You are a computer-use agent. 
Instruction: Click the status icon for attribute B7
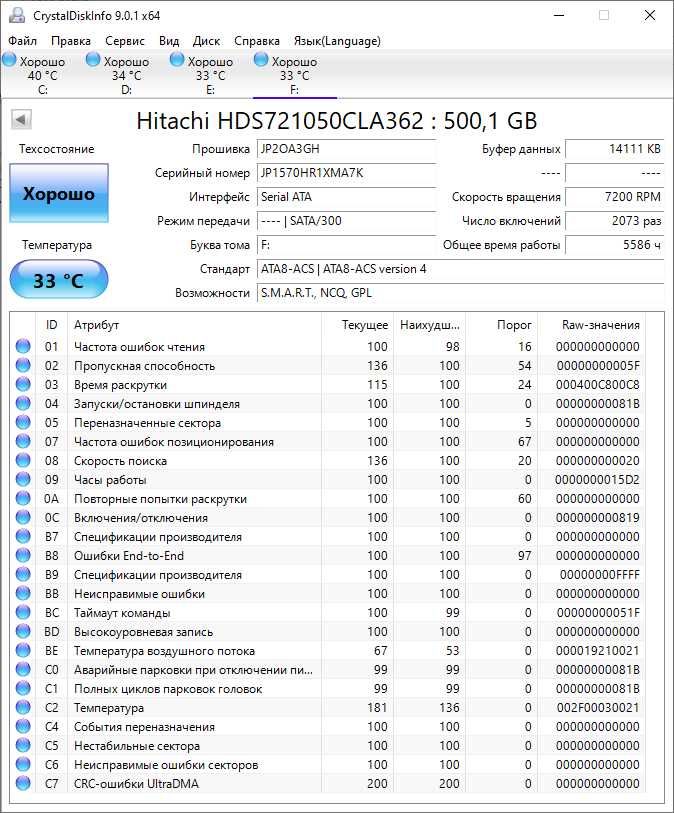coord(23,537)
